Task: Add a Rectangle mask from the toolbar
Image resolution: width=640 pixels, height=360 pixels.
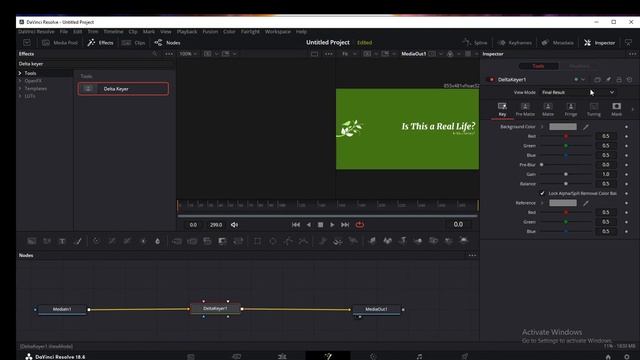Action: tap(258, 241)
